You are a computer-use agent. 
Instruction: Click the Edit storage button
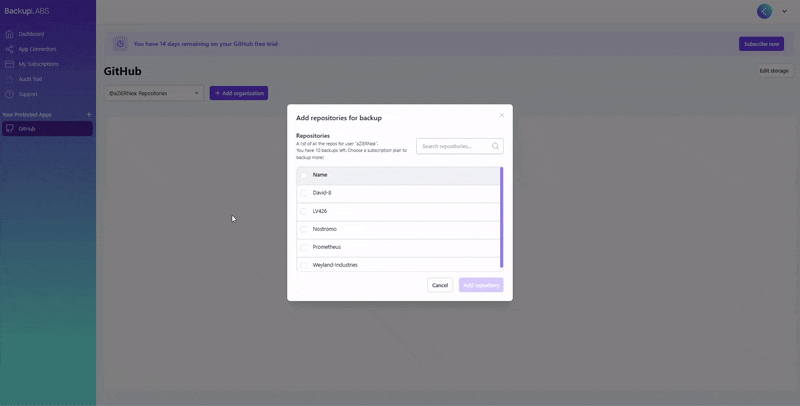[774, 71]
